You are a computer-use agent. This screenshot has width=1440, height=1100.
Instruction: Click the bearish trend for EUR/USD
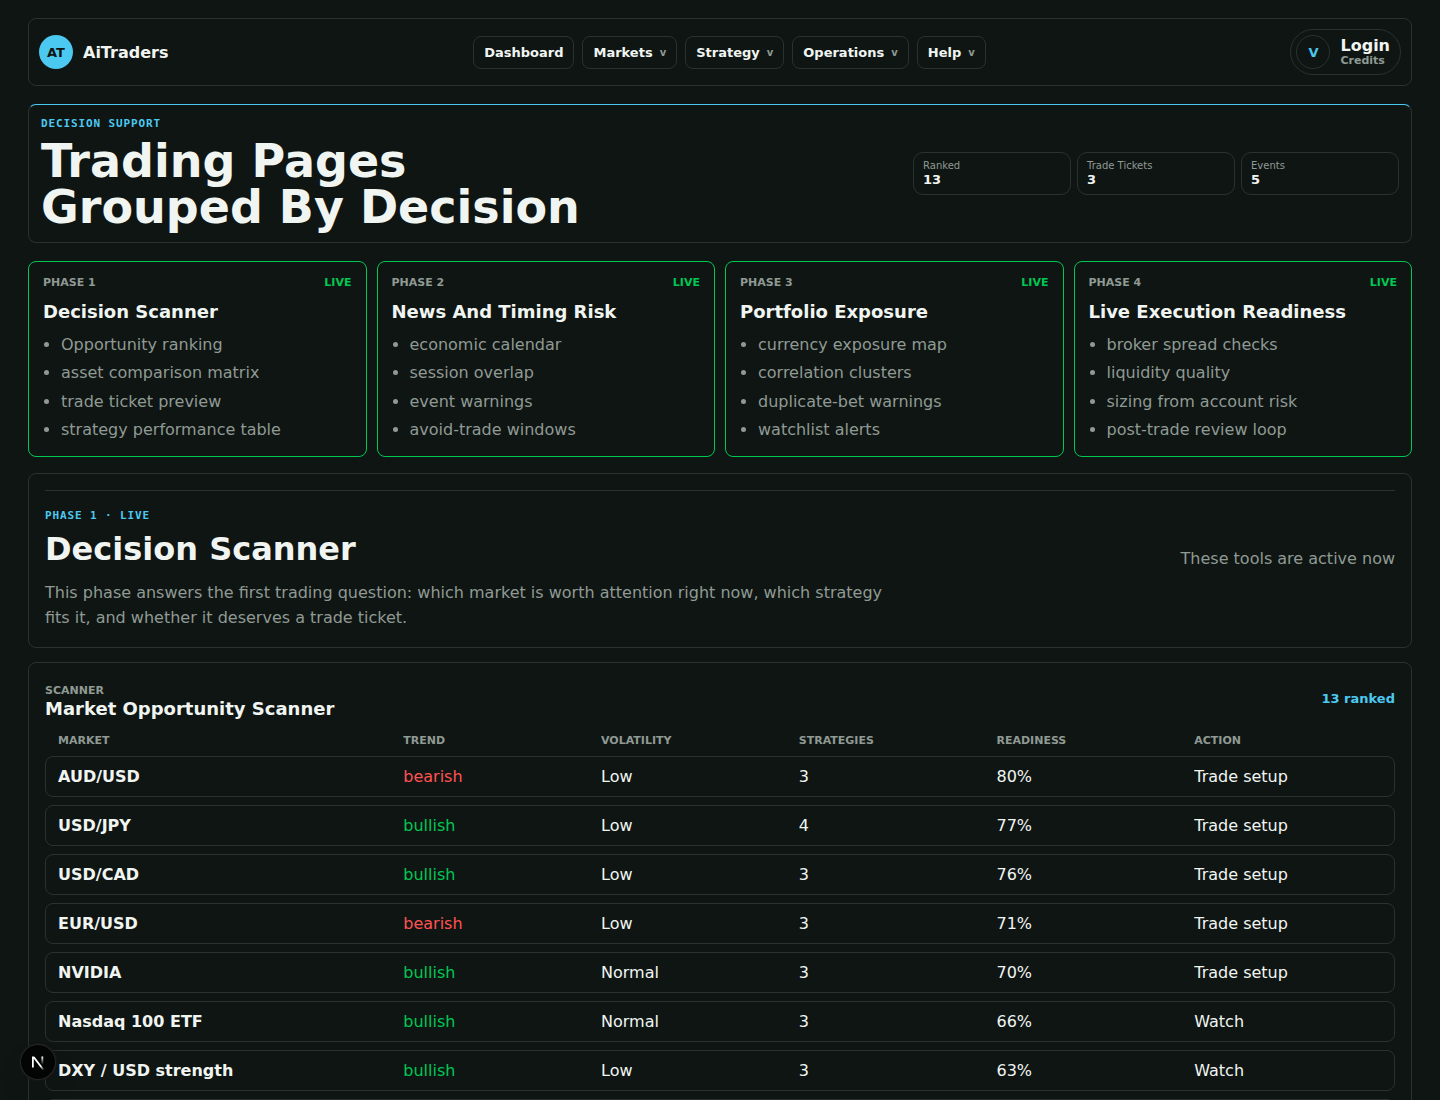click(433, 923)
